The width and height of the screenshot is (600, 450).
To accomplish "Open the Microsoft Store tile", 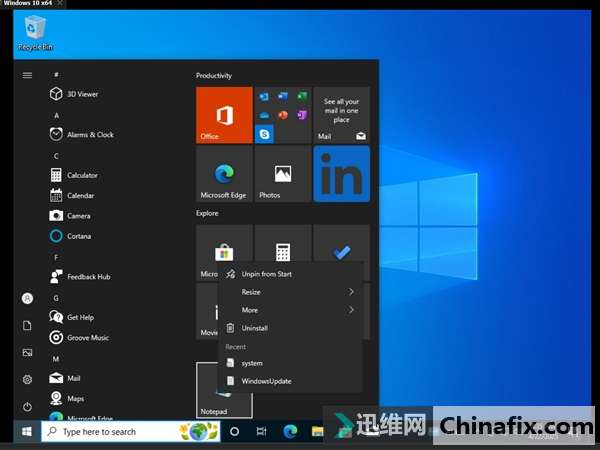I will coord(224,245).
